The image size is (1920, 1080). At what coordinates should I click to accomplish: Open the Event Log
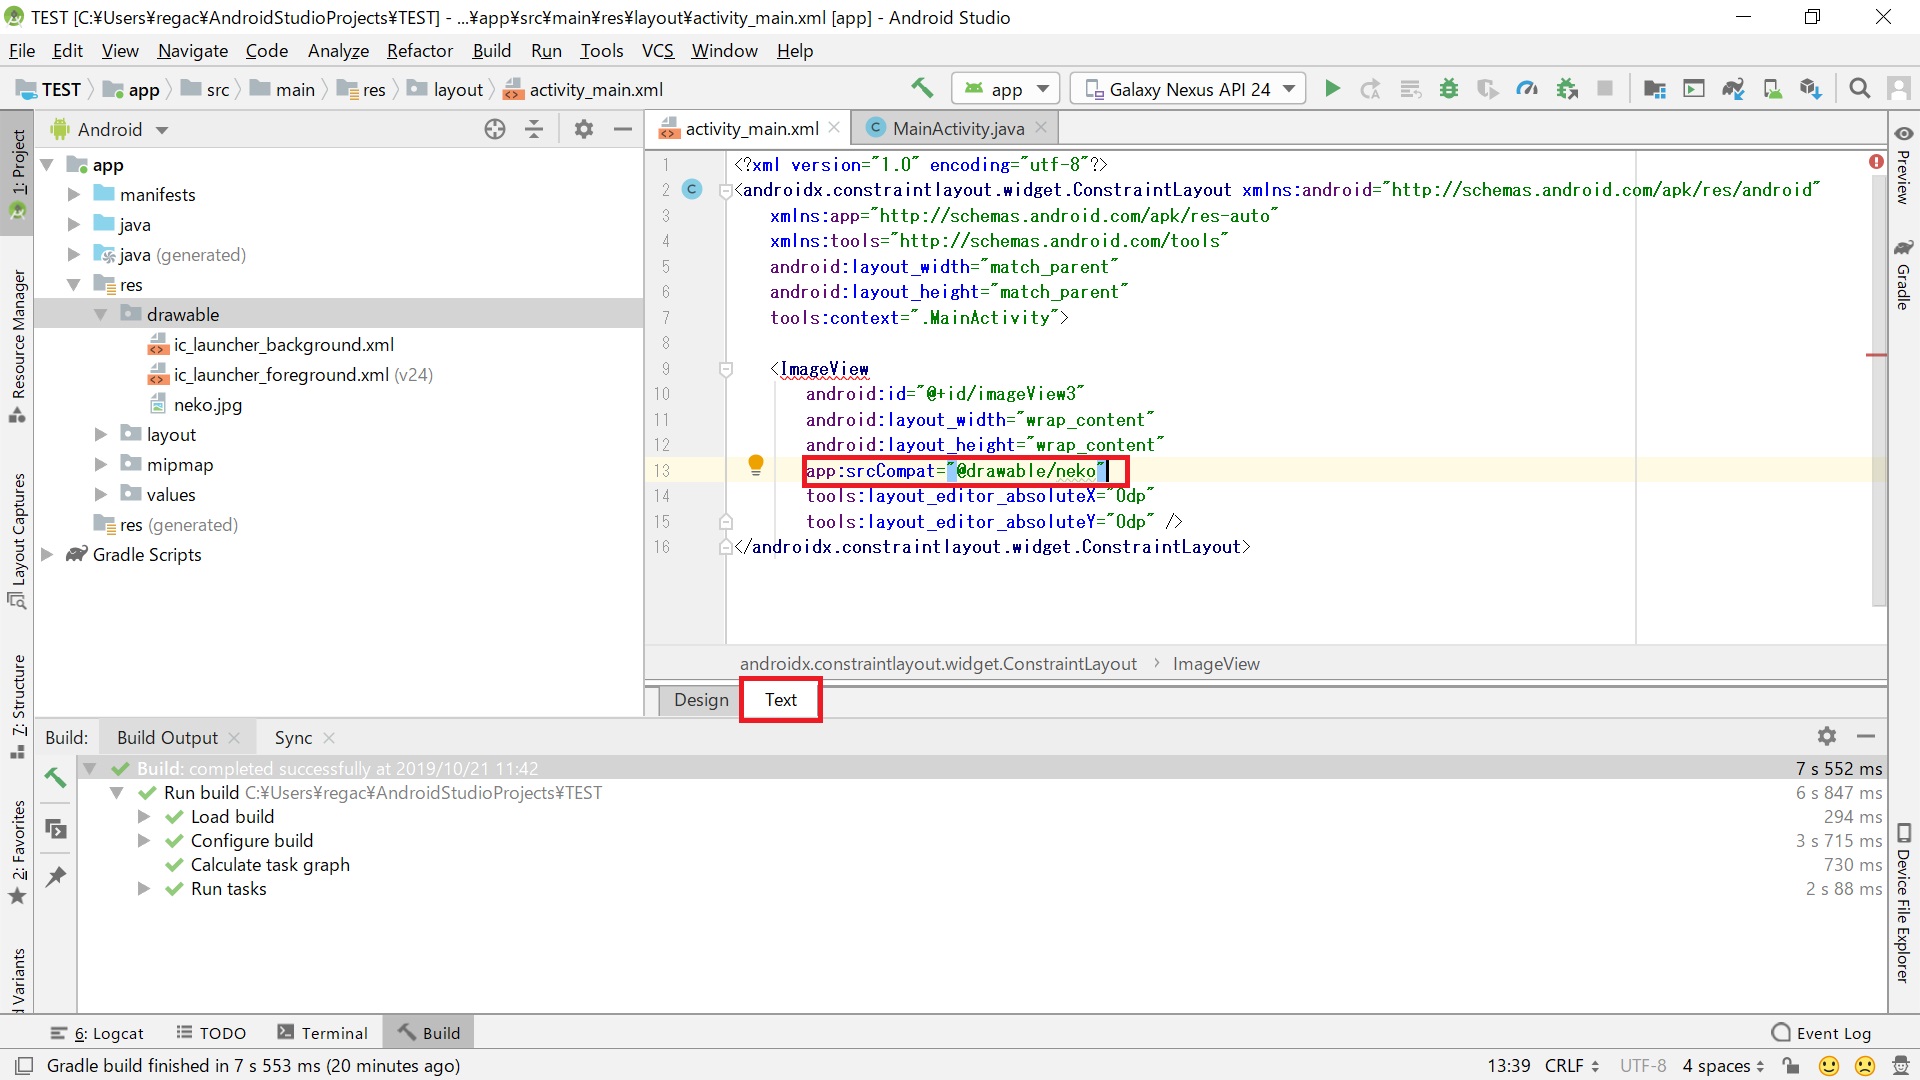pos(1821,1033)
